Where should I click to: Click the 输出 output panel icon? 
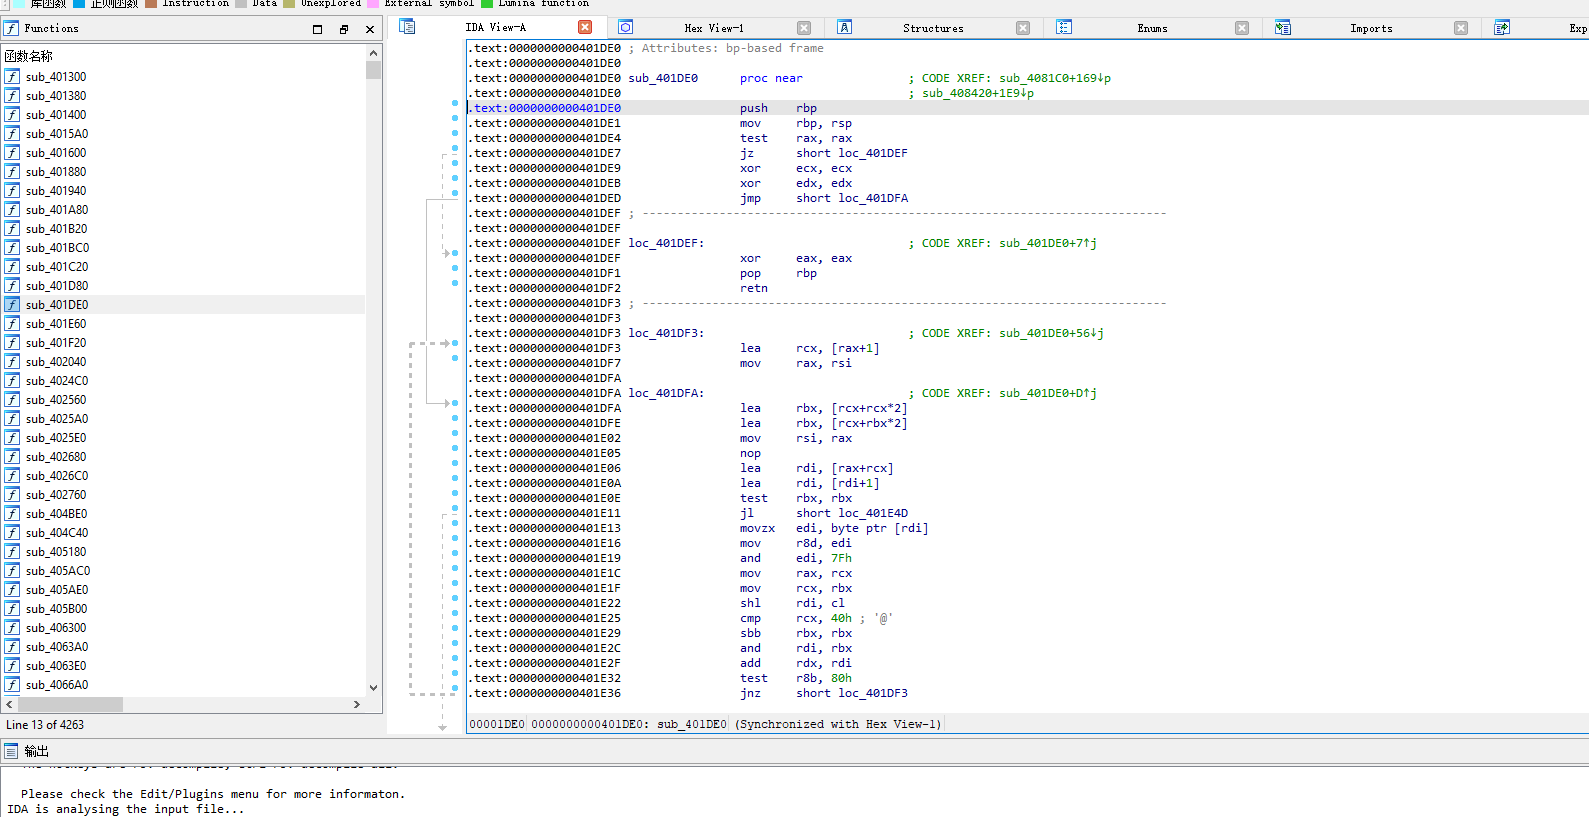coord(11,751)
